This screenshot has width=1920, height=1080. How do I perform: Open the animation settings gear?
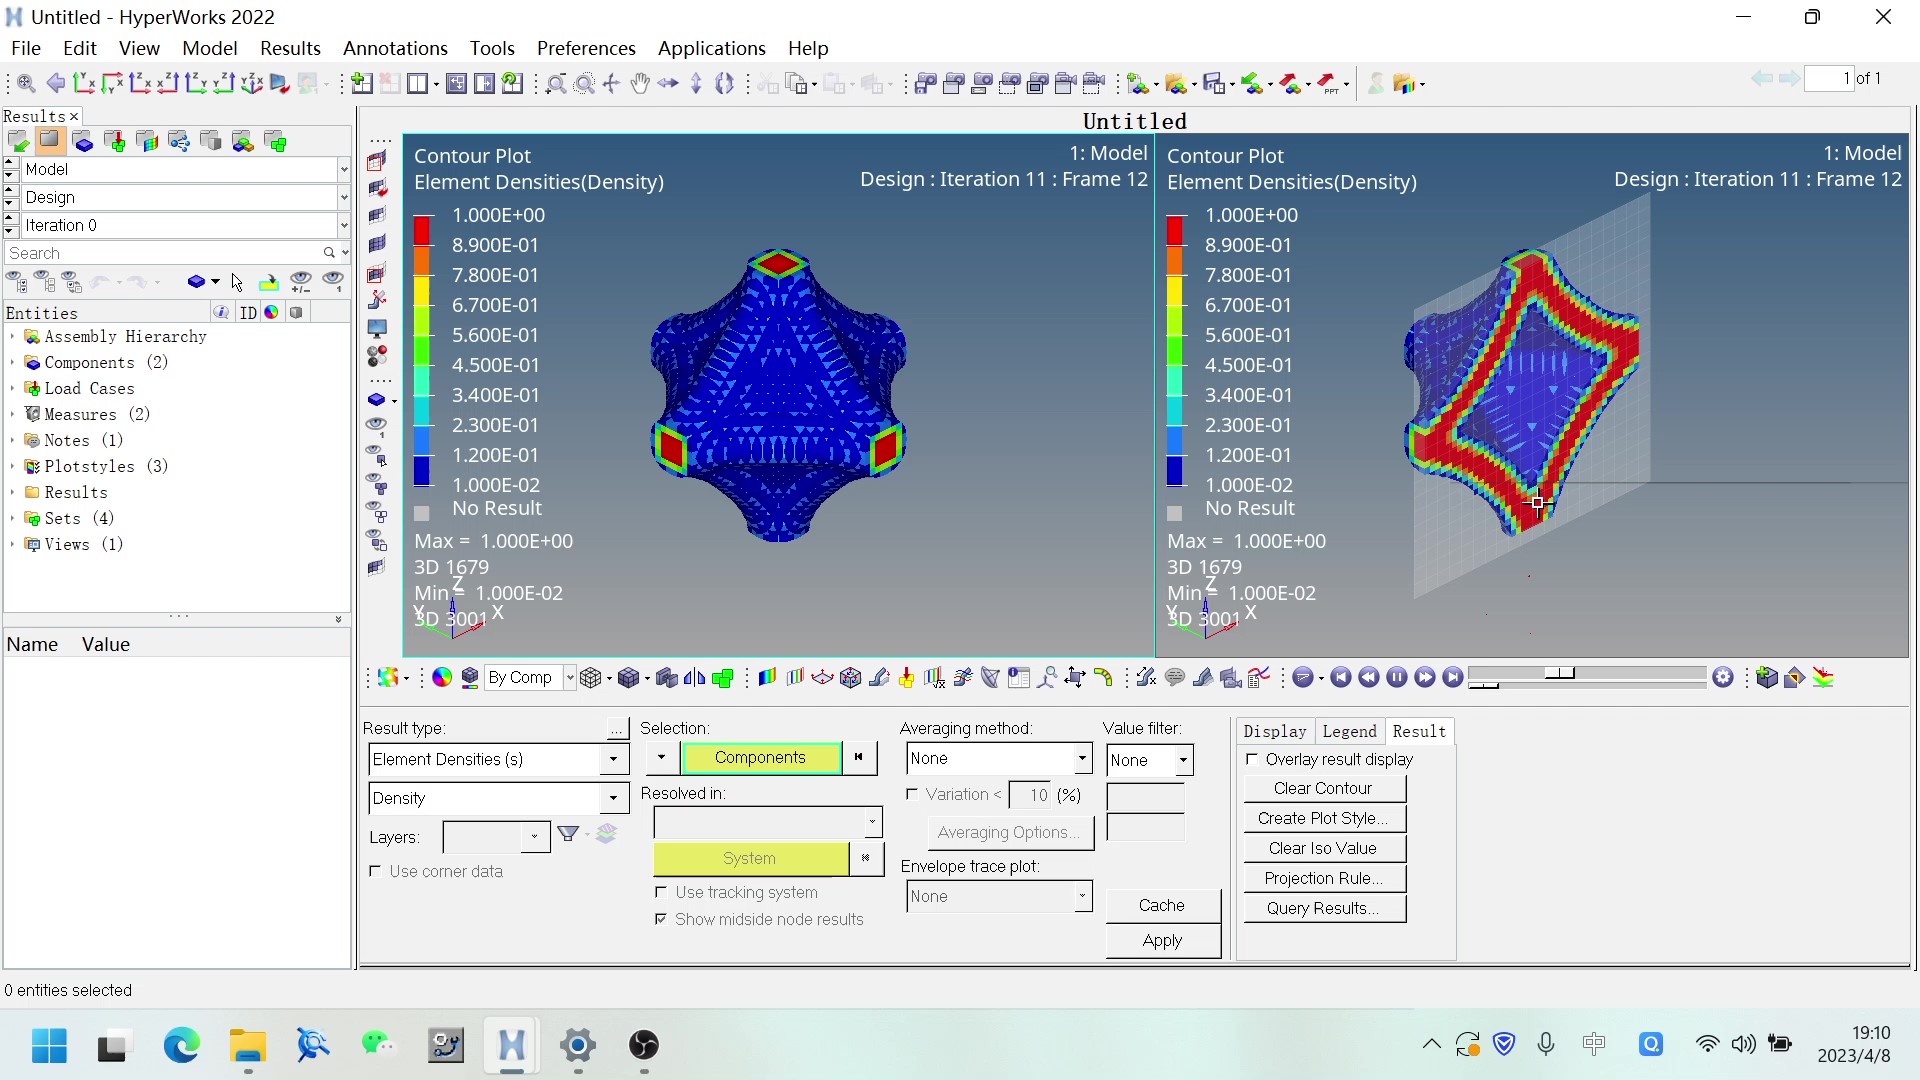1723,677
